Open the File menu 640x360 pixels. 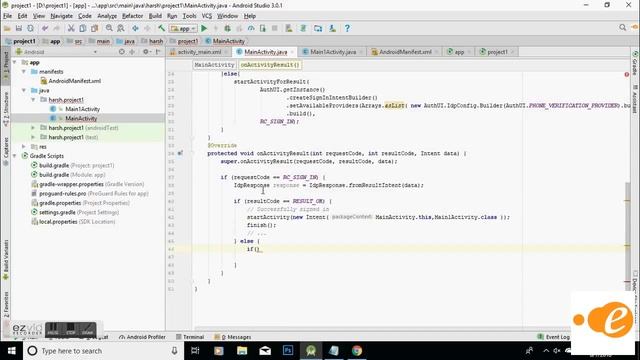pos(7,16)
